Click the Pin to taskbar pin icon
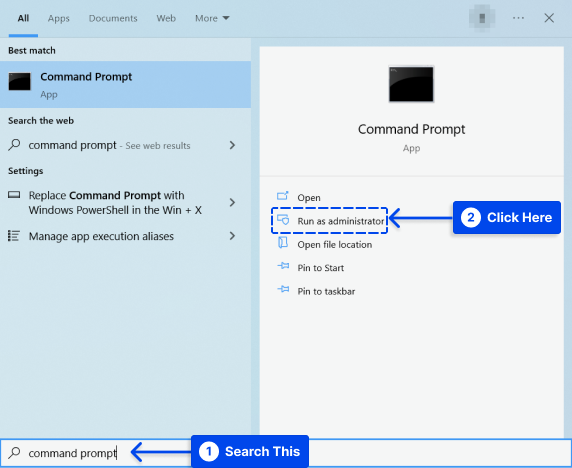 click(x=283, y=289)
